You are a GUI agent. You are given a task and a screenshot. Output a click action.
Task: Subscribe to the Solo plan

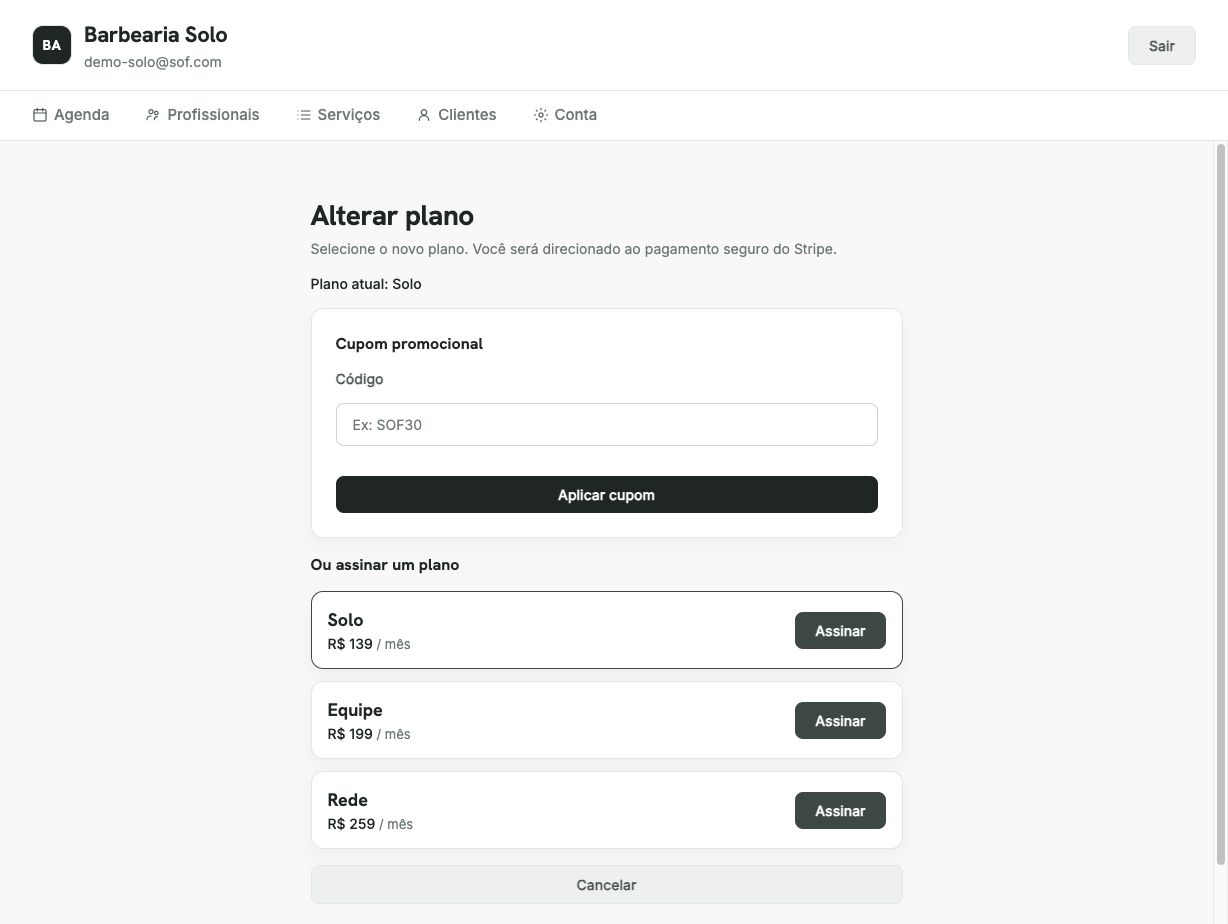[840, 631]
